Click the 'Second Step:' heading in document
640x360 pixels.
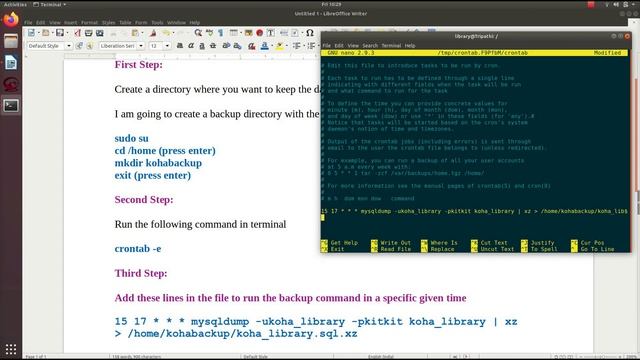[x=144, y=200]
